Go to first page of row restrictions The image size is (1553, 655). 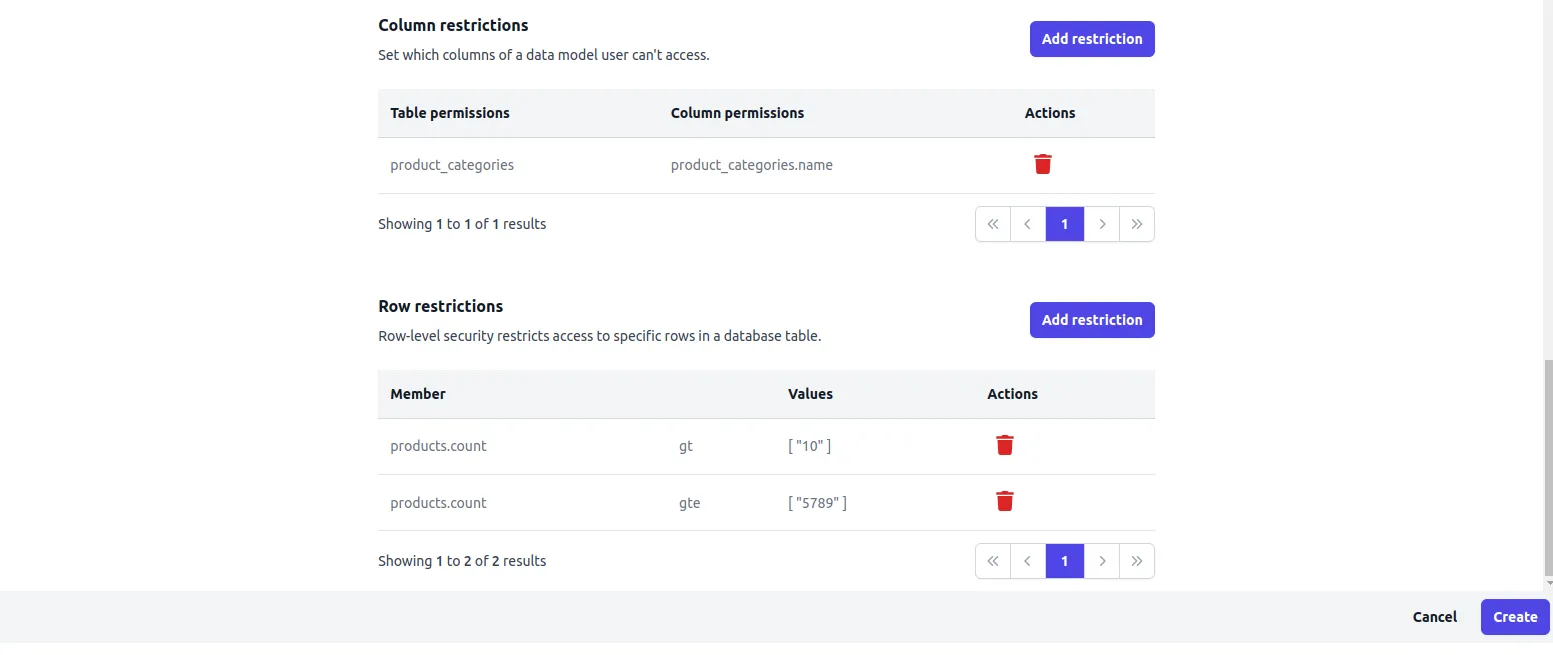(993, 561)
